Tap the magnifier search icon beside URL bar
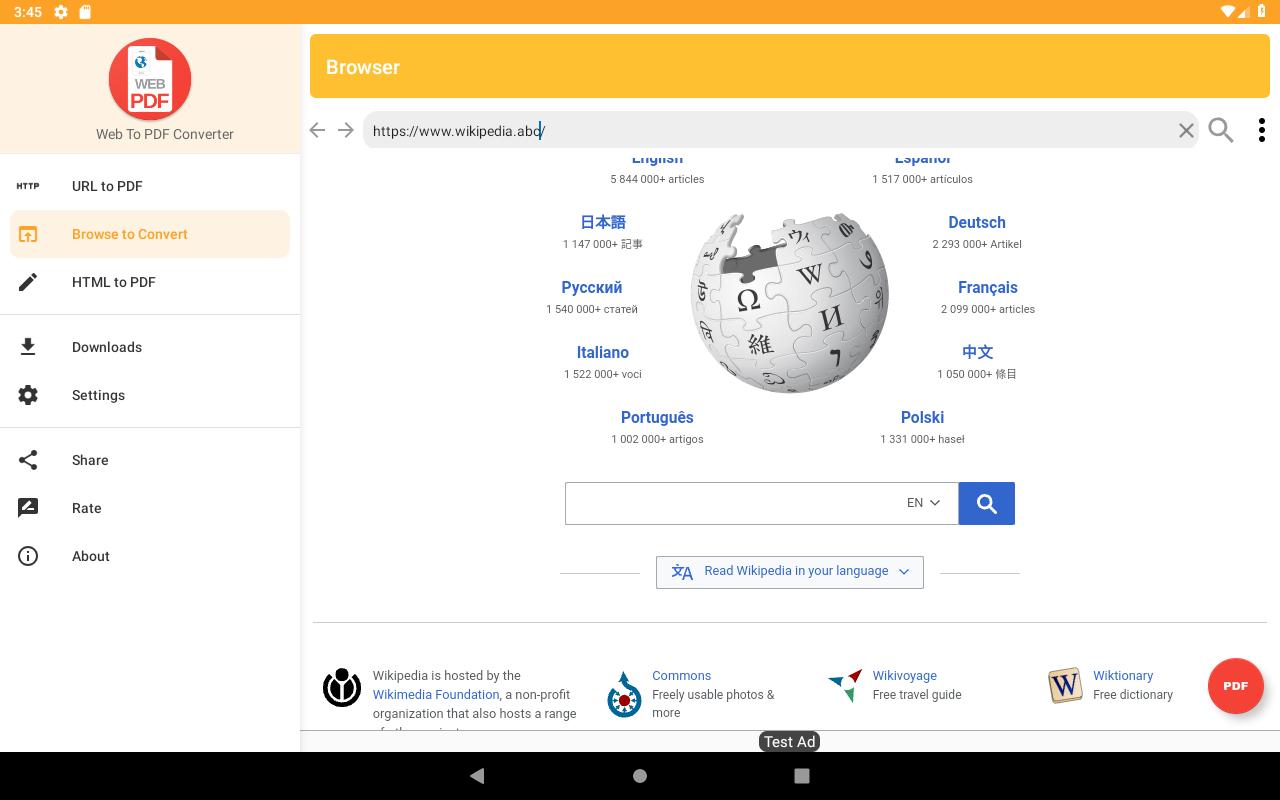 [x=1221, y=130]
